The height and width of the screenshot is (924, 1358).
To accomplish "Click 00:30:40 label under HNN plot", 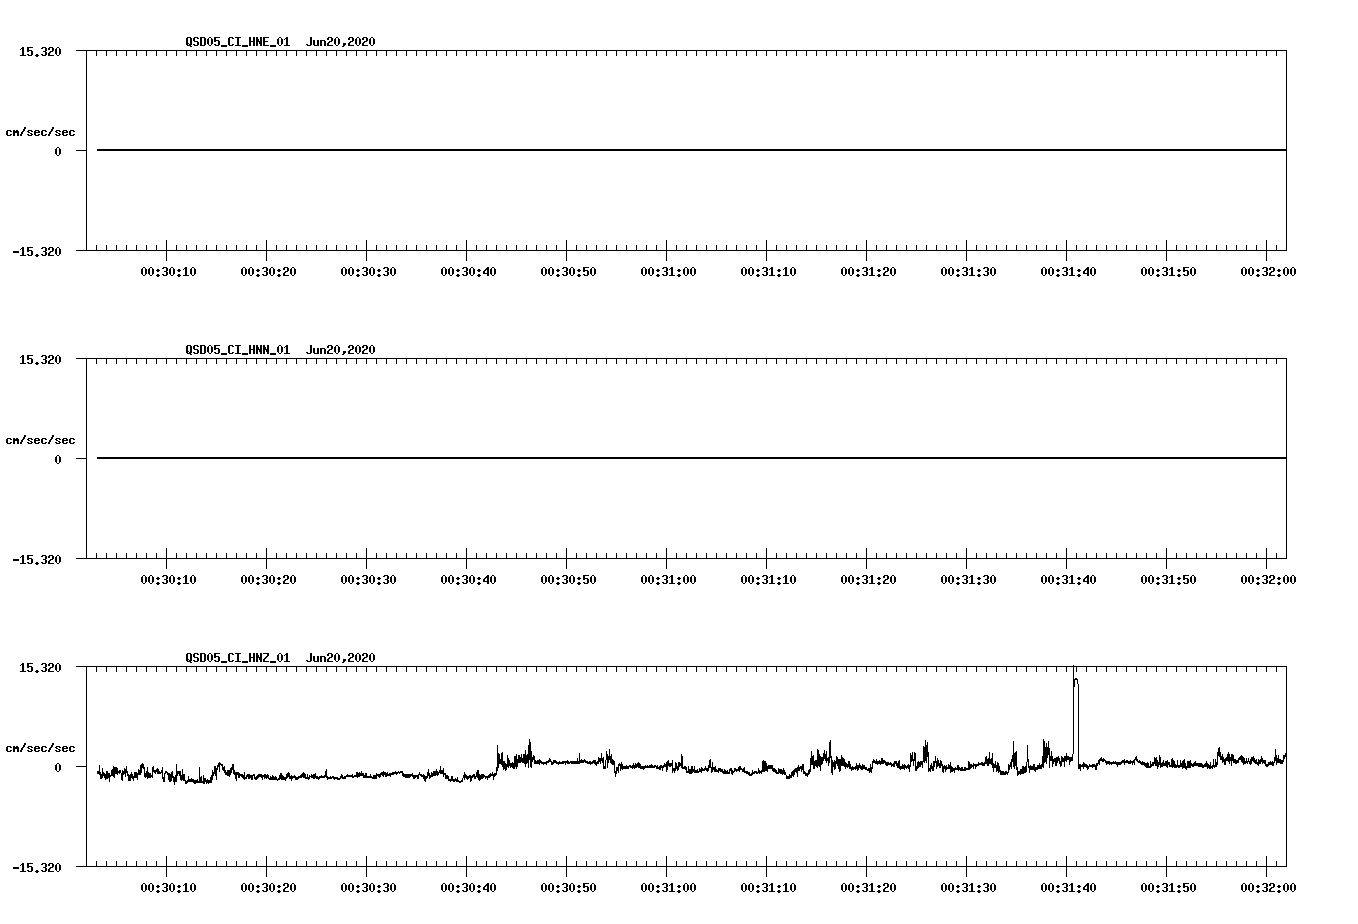I will (468, 580).
